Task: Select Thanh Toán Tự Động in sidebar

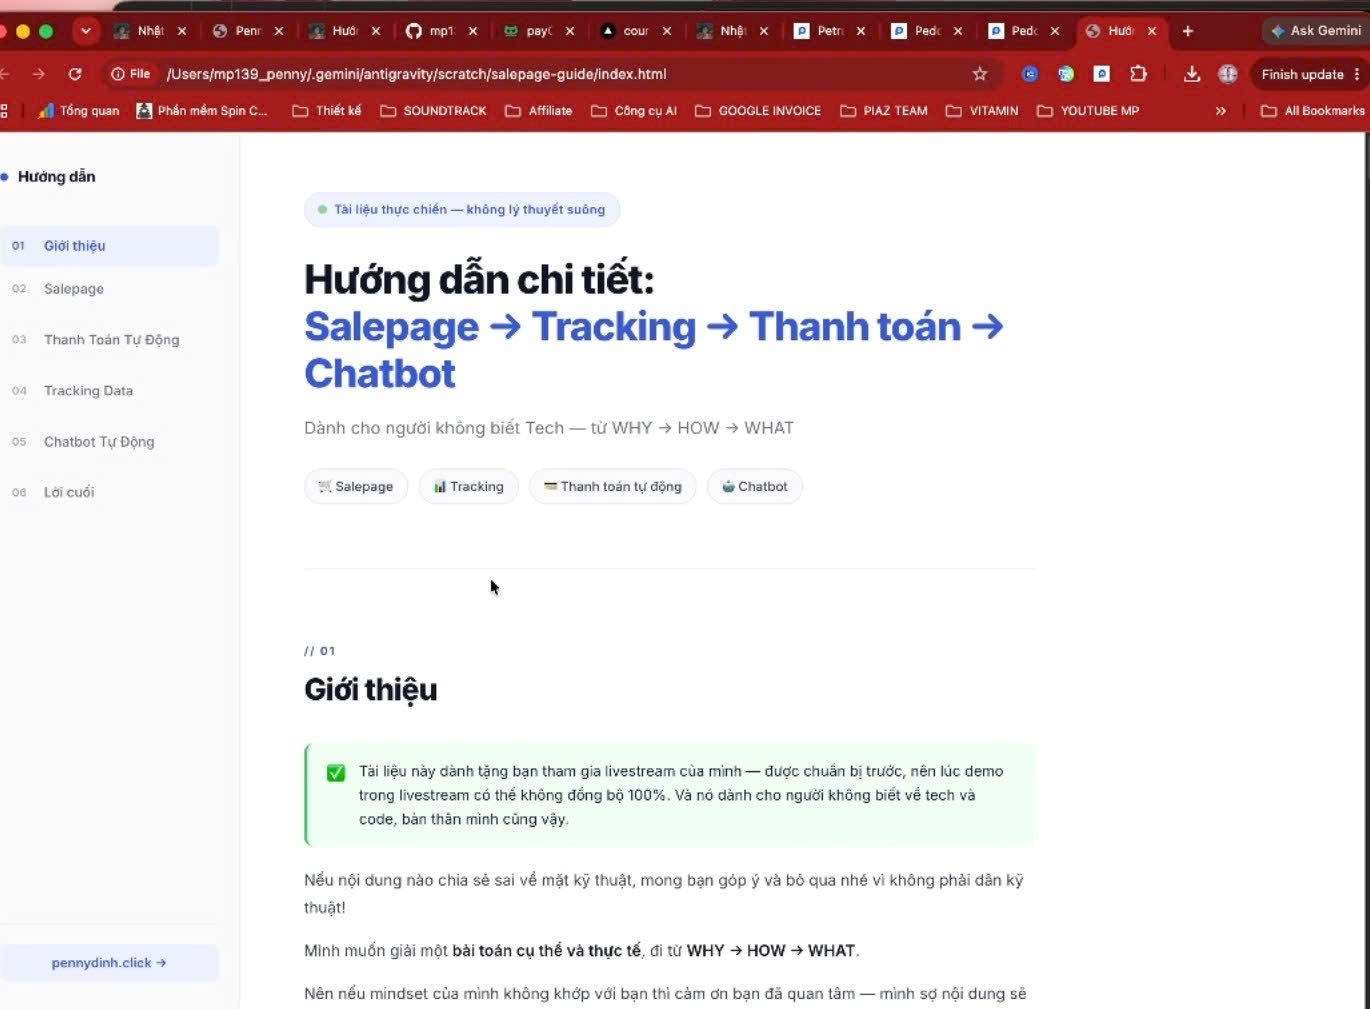Action: (110, 340)
